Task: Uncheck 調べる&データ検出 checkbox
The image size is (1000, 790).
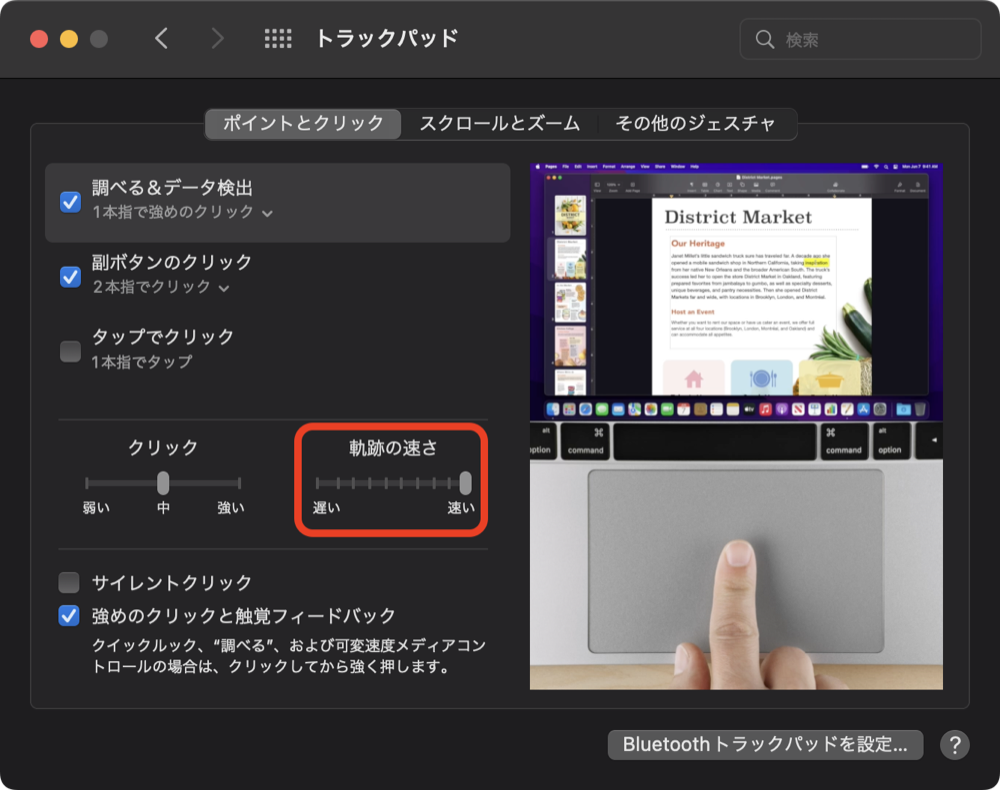Action: tap(70, 202)
